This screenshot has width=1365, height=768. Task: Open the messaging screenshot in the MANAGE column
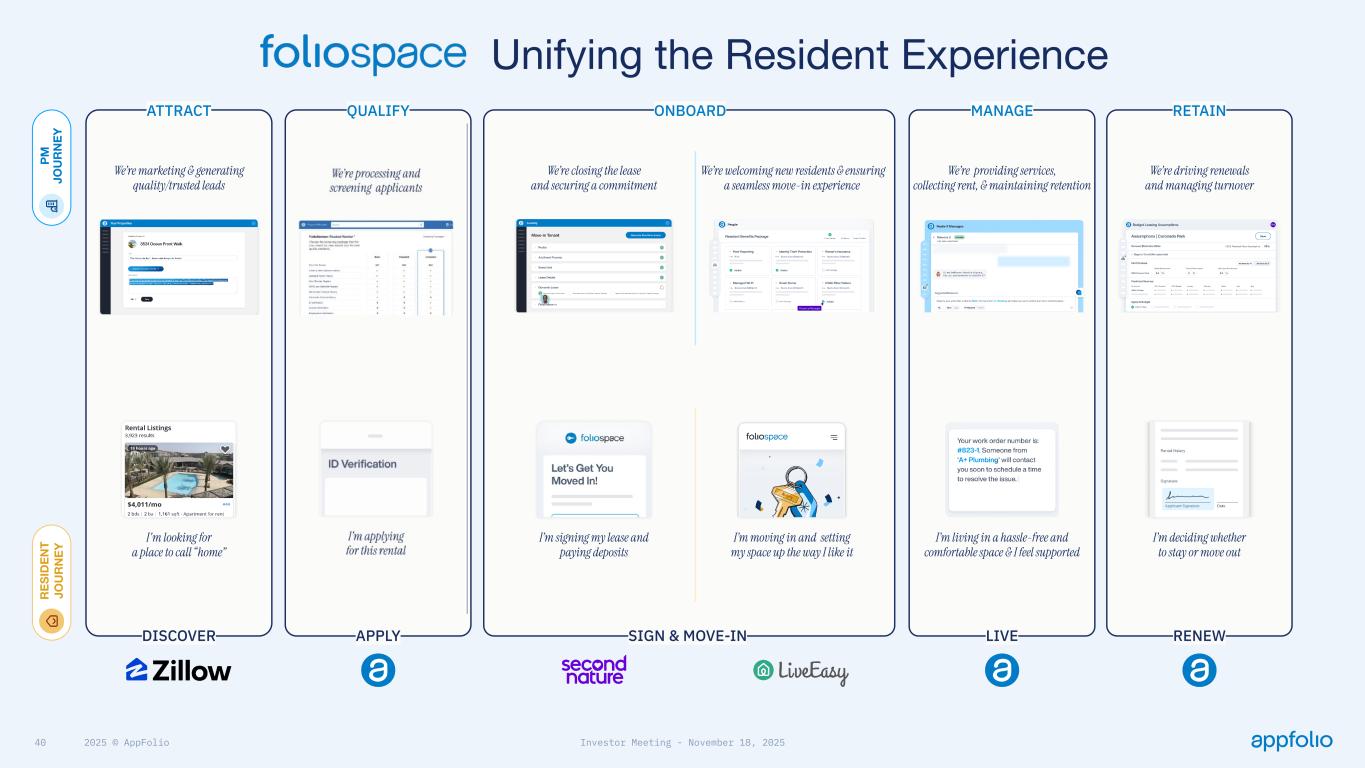[x=1003, y=266]
